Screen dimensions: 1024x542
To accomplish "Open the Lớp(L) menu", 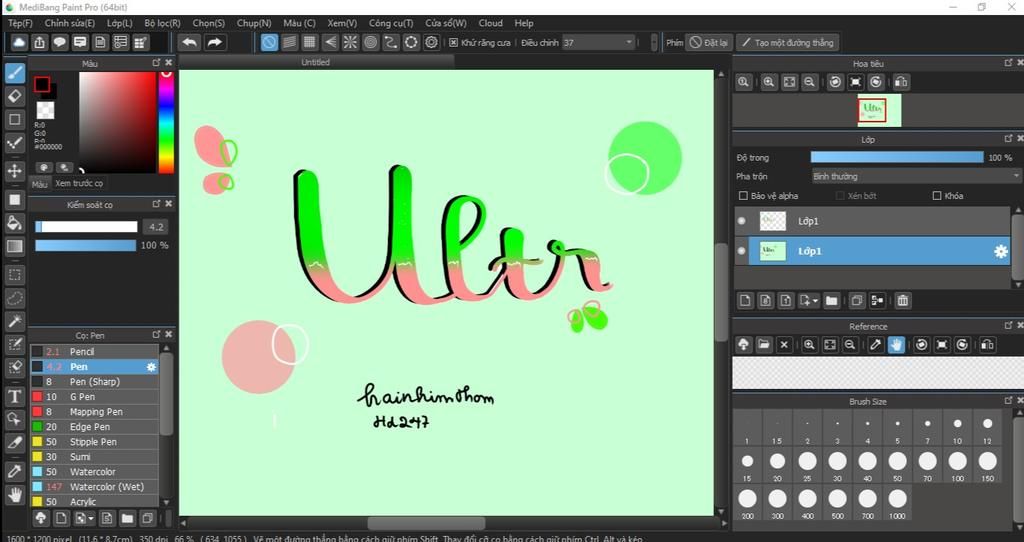I will click(120, 23).
